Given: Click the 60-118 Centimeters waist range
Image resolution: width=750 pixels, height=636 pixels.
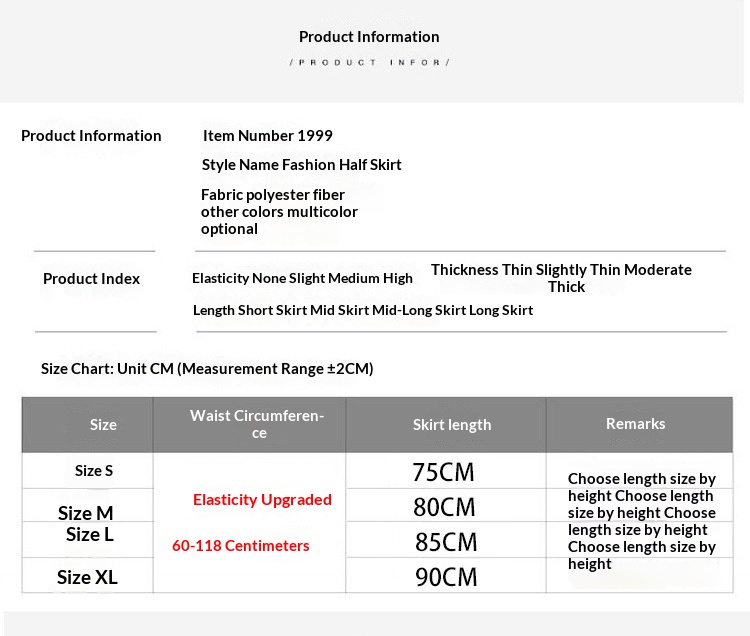Looking at the screenshot, I should (x=241, y=546).
